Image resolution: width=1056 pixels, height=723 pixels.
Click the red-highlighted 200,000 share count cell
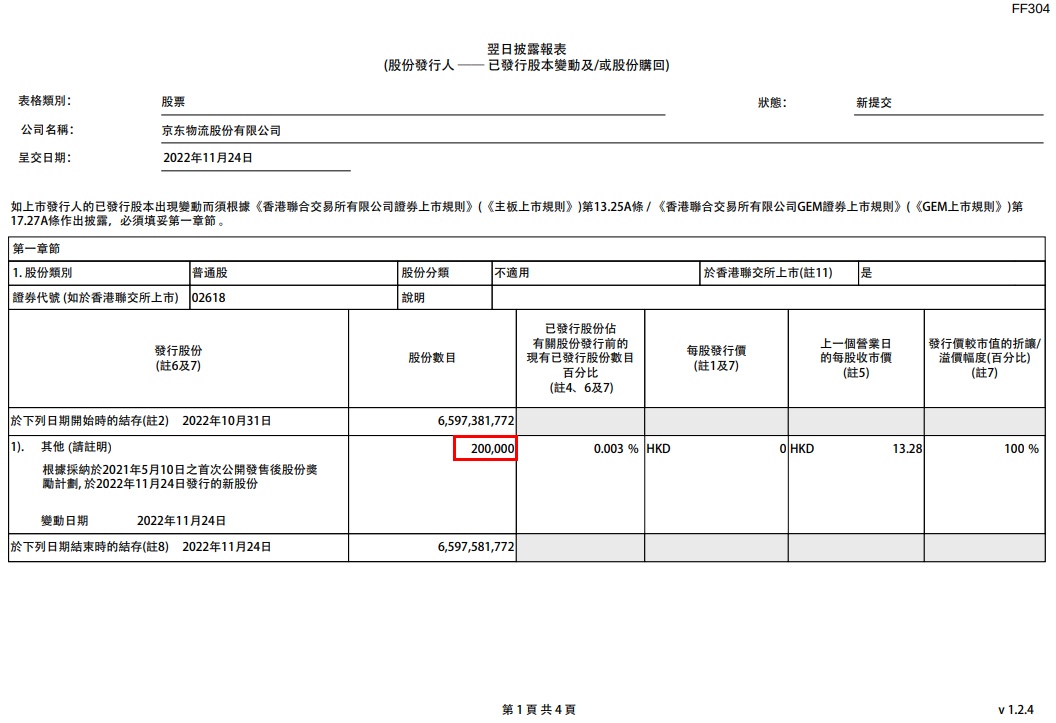point(485,450)
